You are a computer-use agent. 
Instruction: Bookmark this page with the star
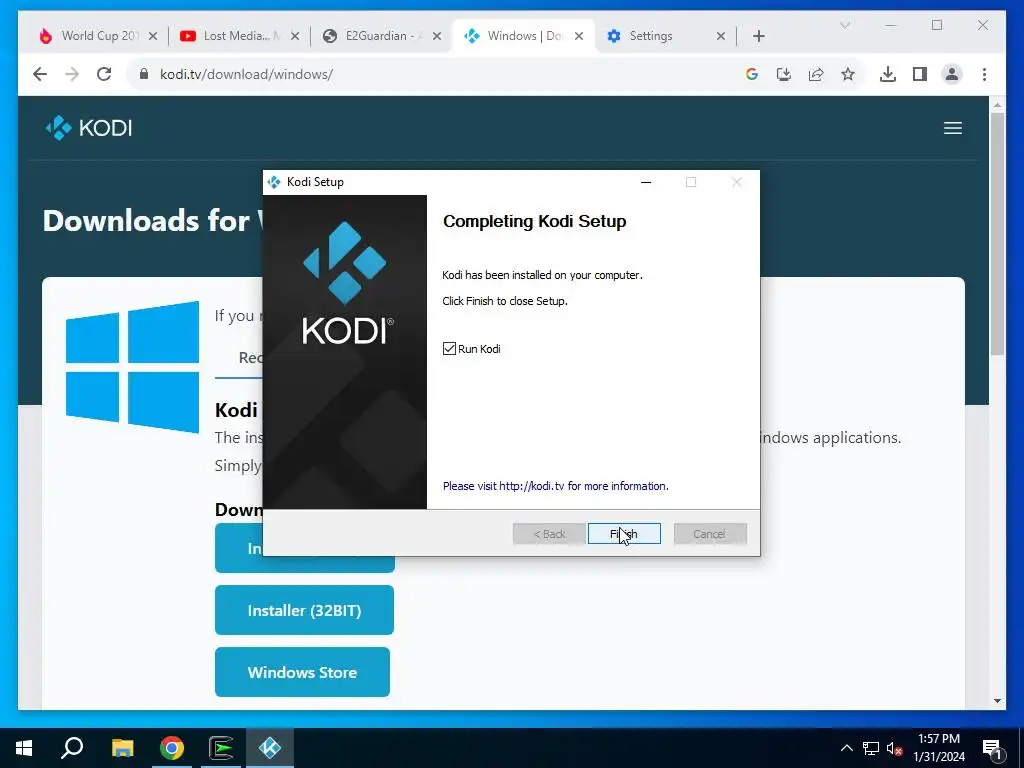(x=848, y=74)
